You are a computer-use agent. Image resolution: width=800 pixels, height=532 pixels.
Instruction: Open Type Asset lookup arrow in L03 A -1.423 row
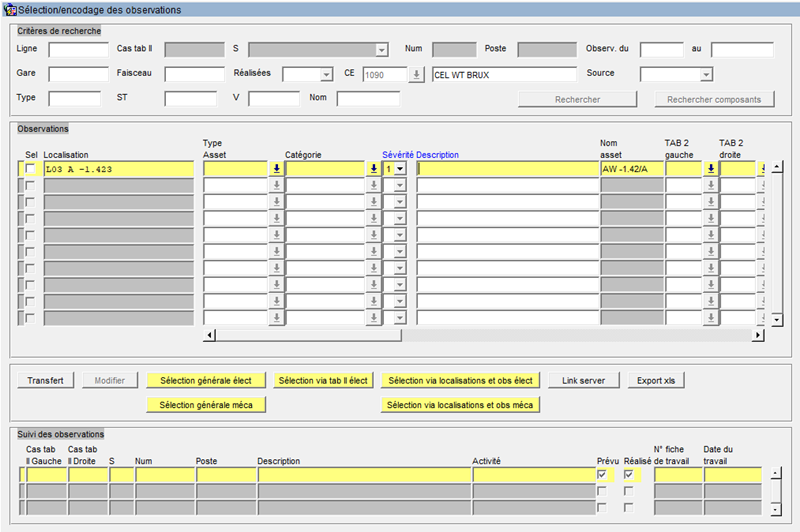click(x=277, y=169)
